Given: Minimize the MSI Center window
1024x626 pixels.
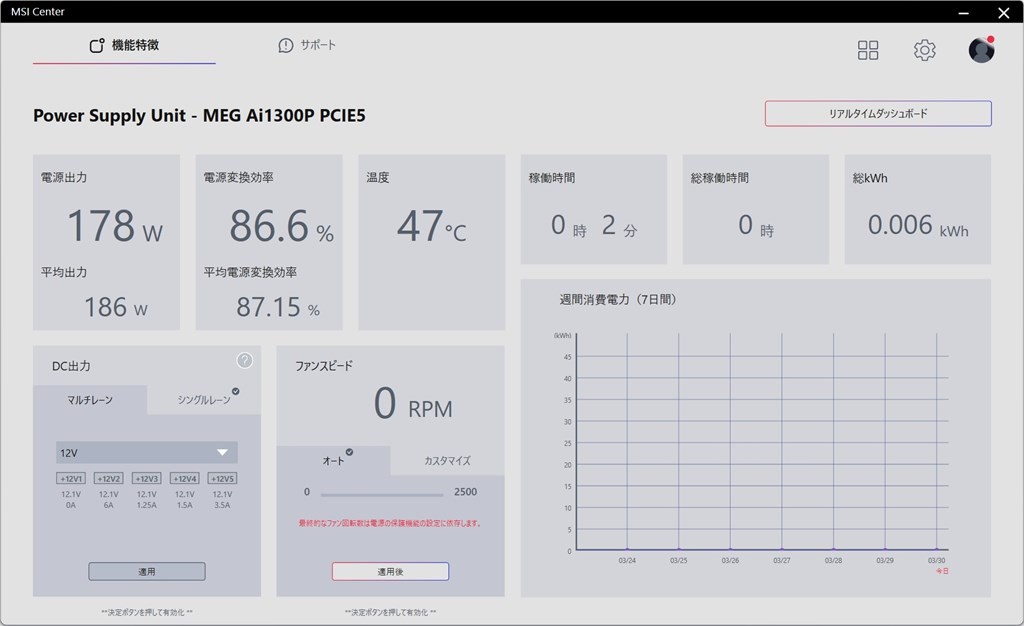Looking at the screenshot, I should 963,12.
